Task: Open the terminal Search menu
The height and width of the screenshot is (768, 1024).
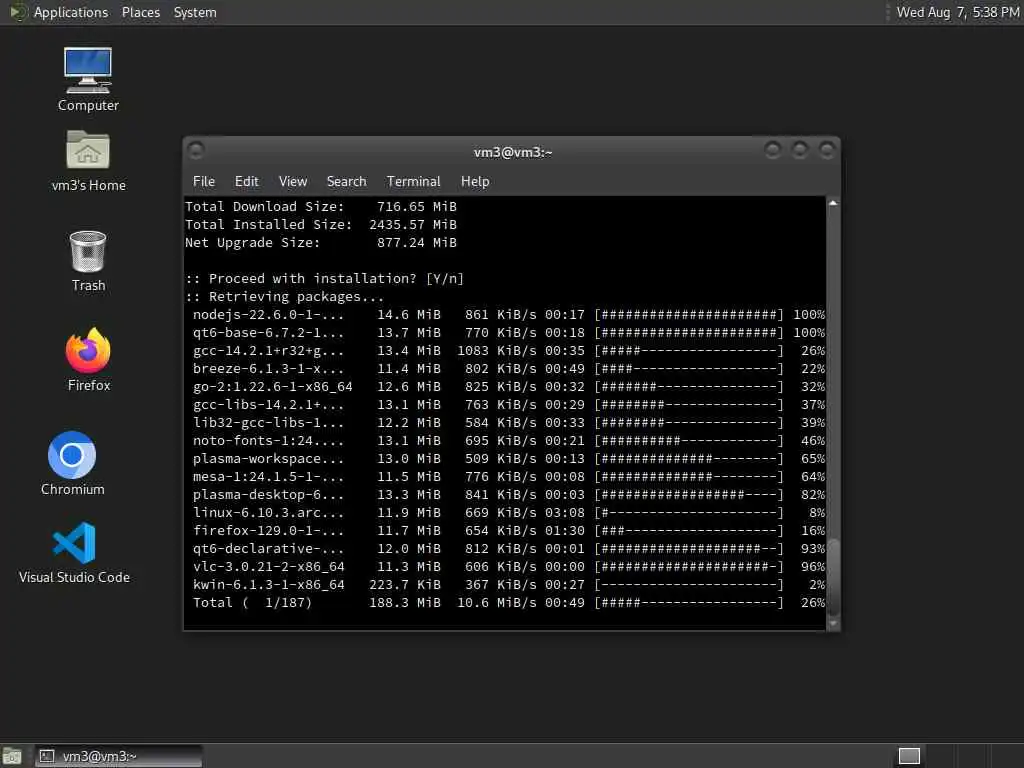Action: click(346, 182)
